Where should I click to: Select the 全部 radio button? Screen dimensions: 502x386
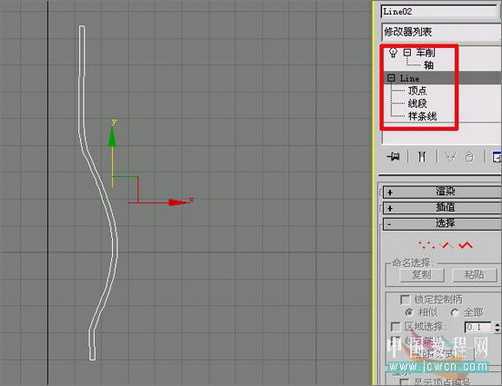(x=455, y=312)
